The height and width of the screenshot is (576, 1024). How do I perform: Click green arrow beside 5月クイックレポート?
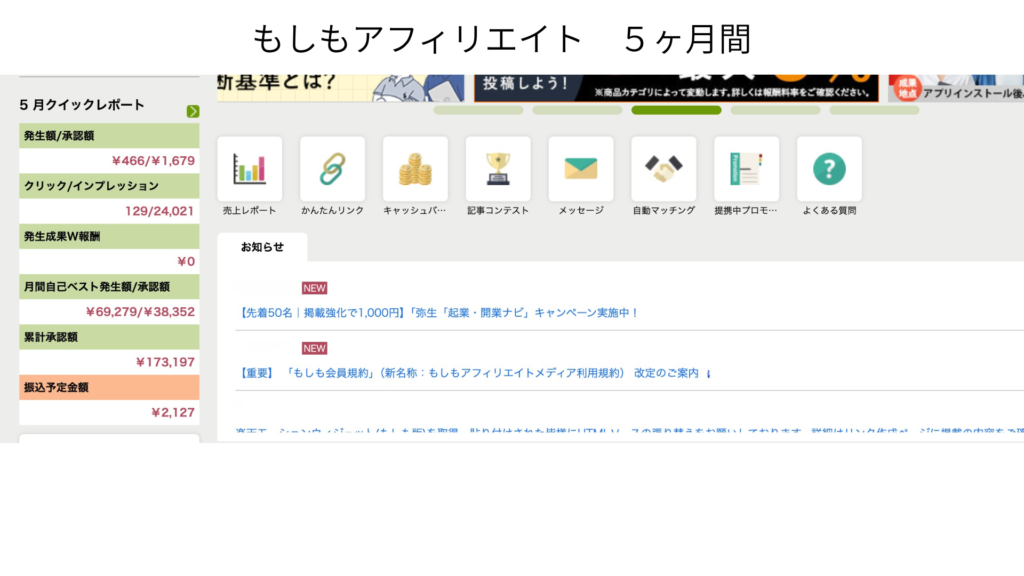coord(193,111)
